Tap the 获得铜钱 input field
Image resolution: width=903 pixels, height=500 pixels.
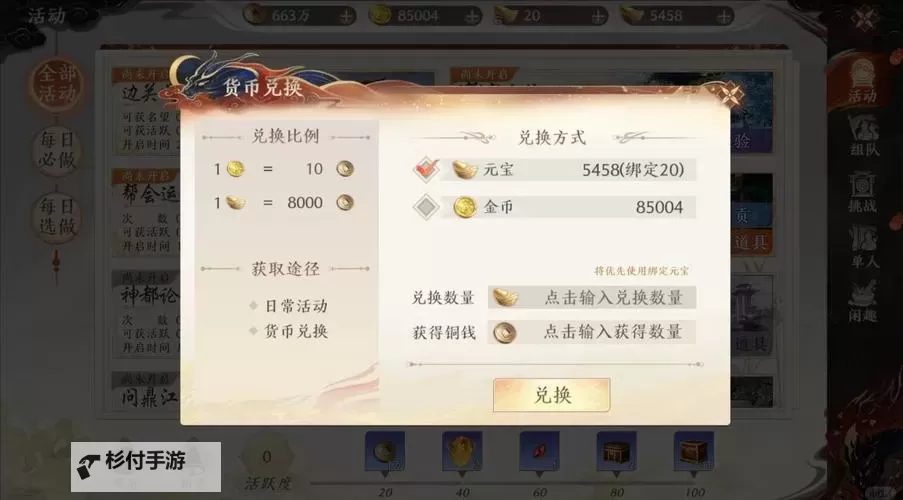click(x=591, y=332)
